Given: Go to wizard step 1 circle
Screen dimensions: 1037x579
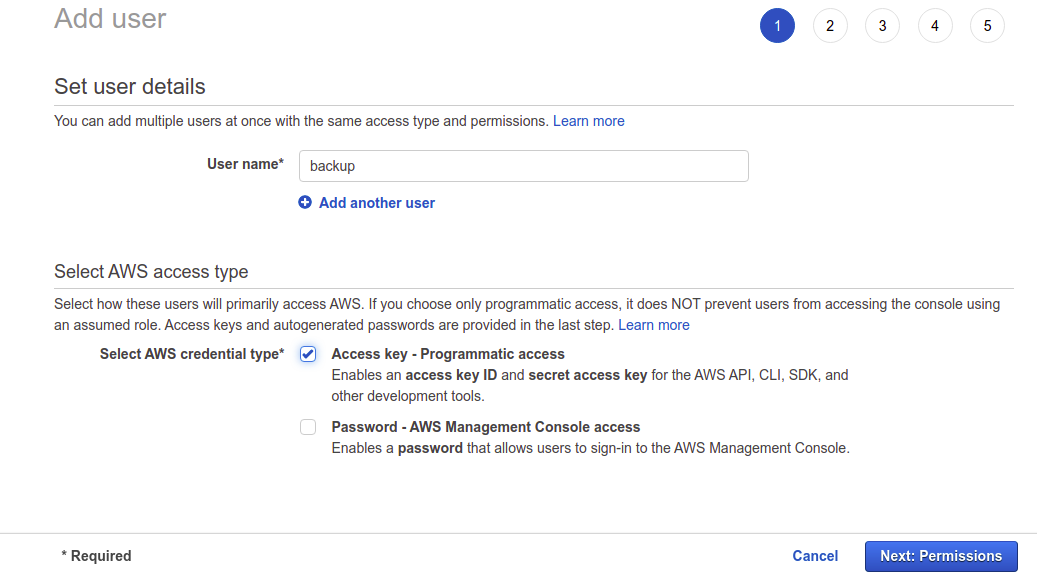Looking at the screenshot, I should [x=777, y=26].
